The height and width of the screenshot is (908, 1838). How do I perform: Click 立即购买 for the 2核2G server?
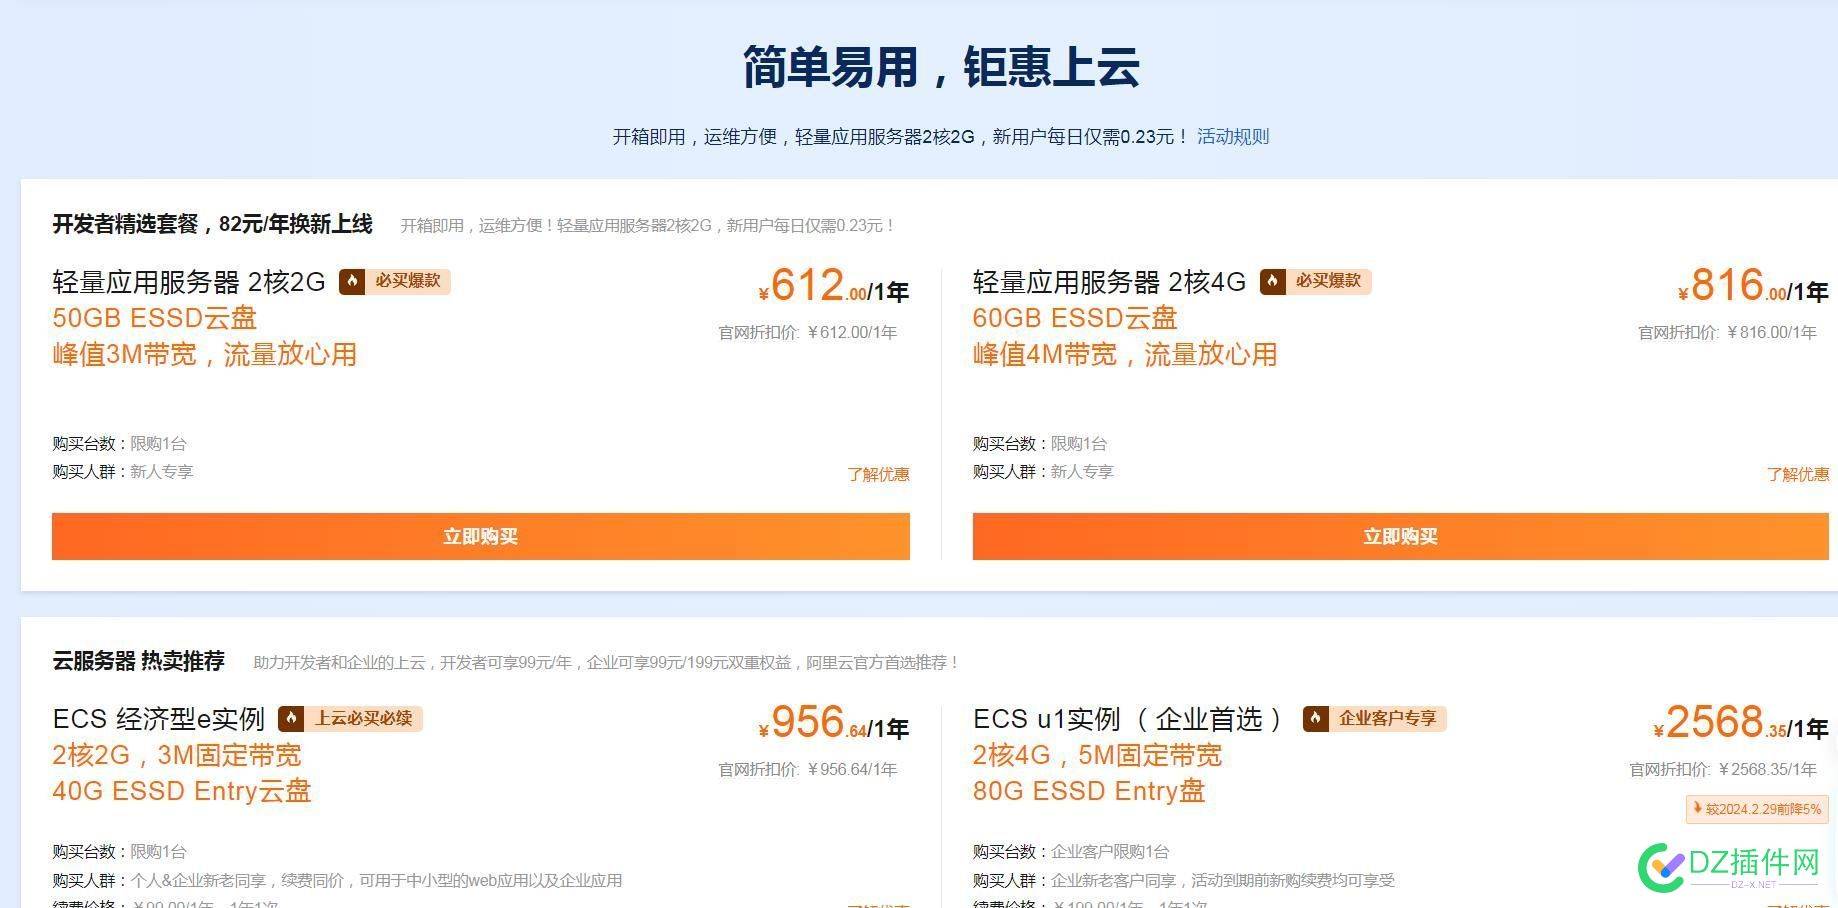tap(481, 536)
